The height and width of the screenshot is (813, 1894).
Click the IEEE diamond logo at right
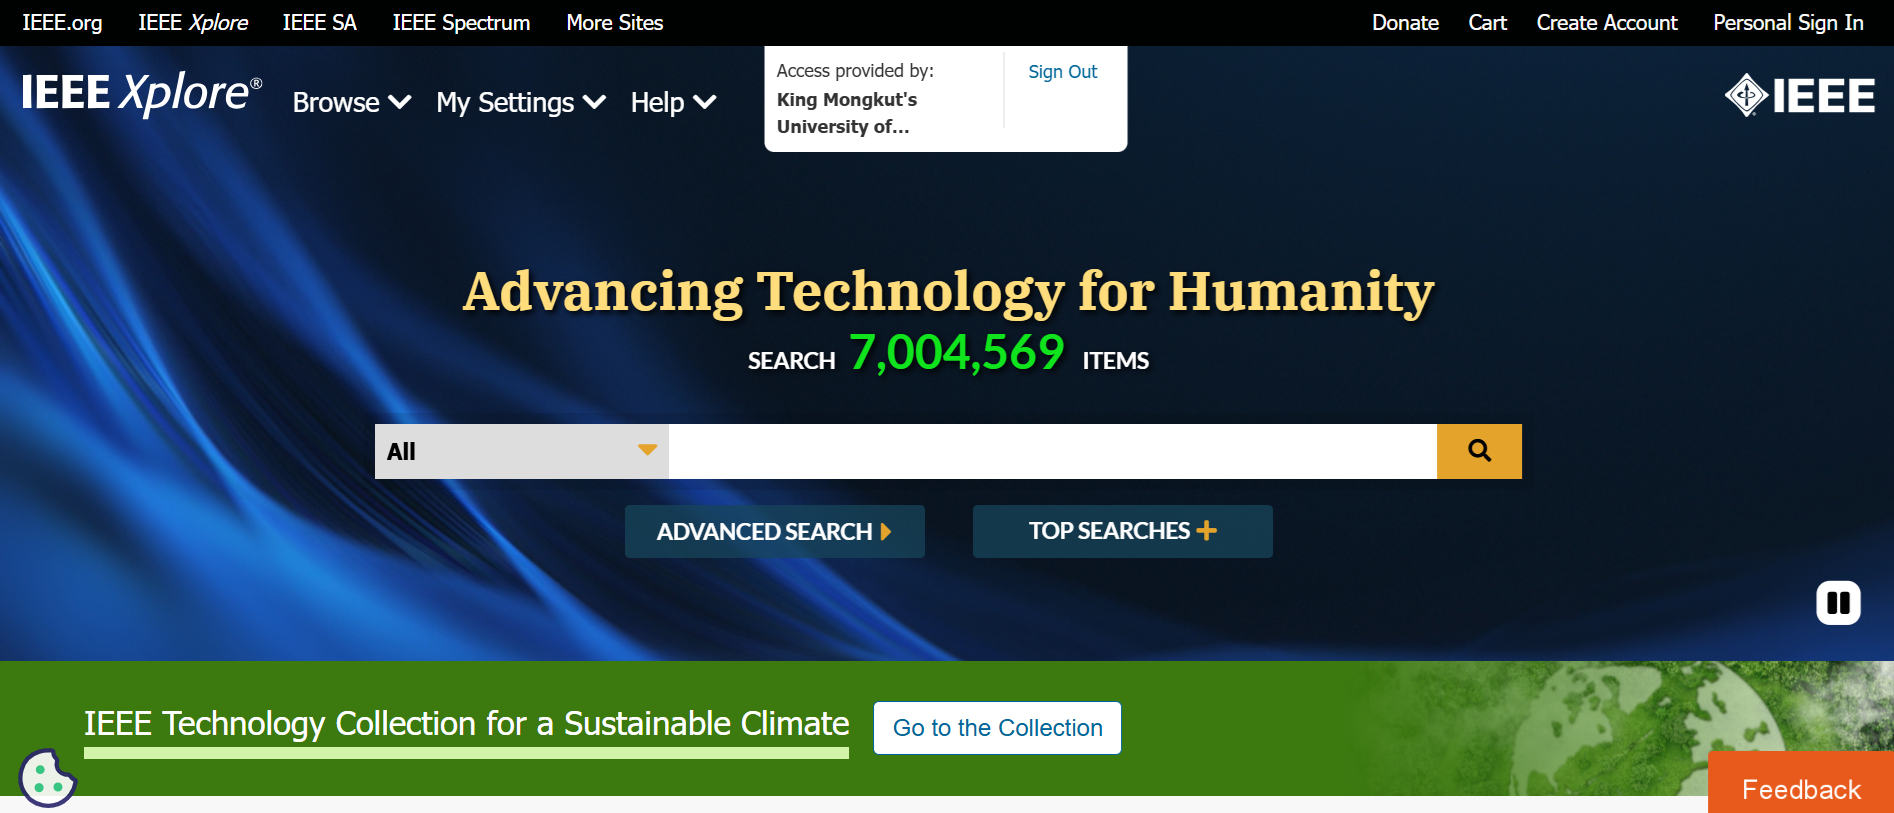pyautogui.click(x=1799, y=96)
